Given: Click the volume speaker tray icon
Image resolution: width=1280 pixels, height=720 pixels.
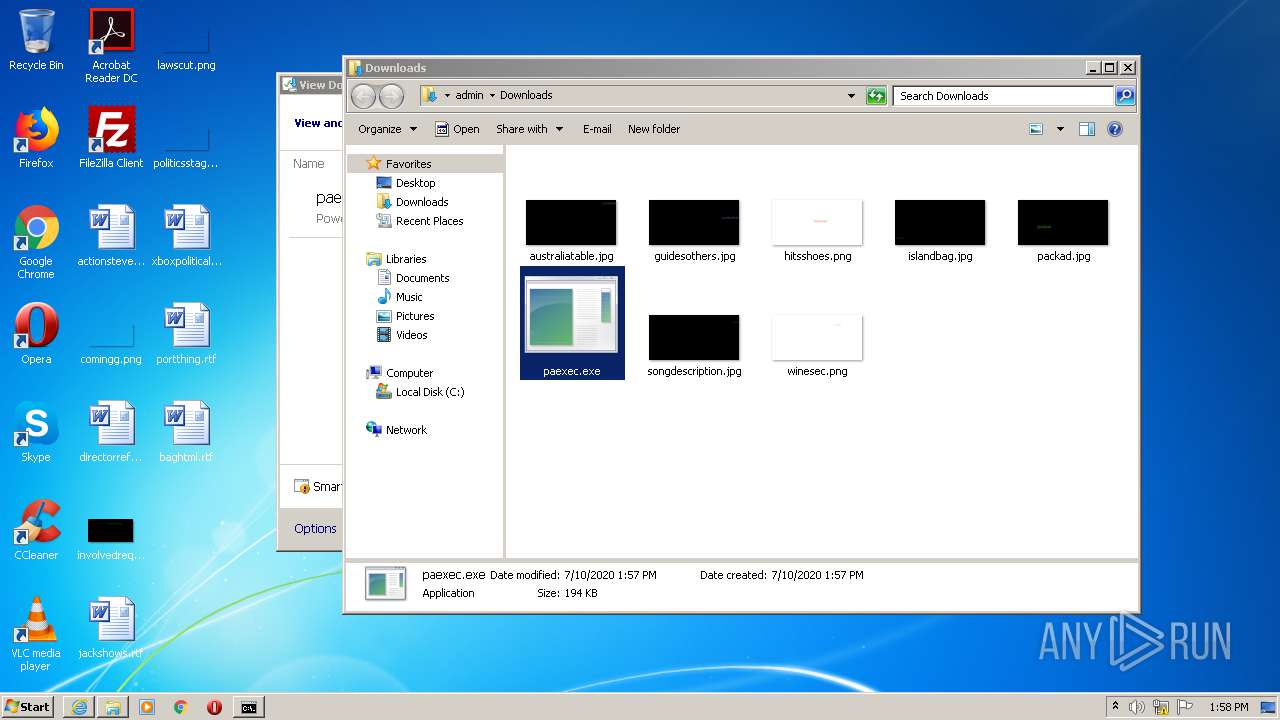Looking at the screenshot, I should coord(1136,707).
